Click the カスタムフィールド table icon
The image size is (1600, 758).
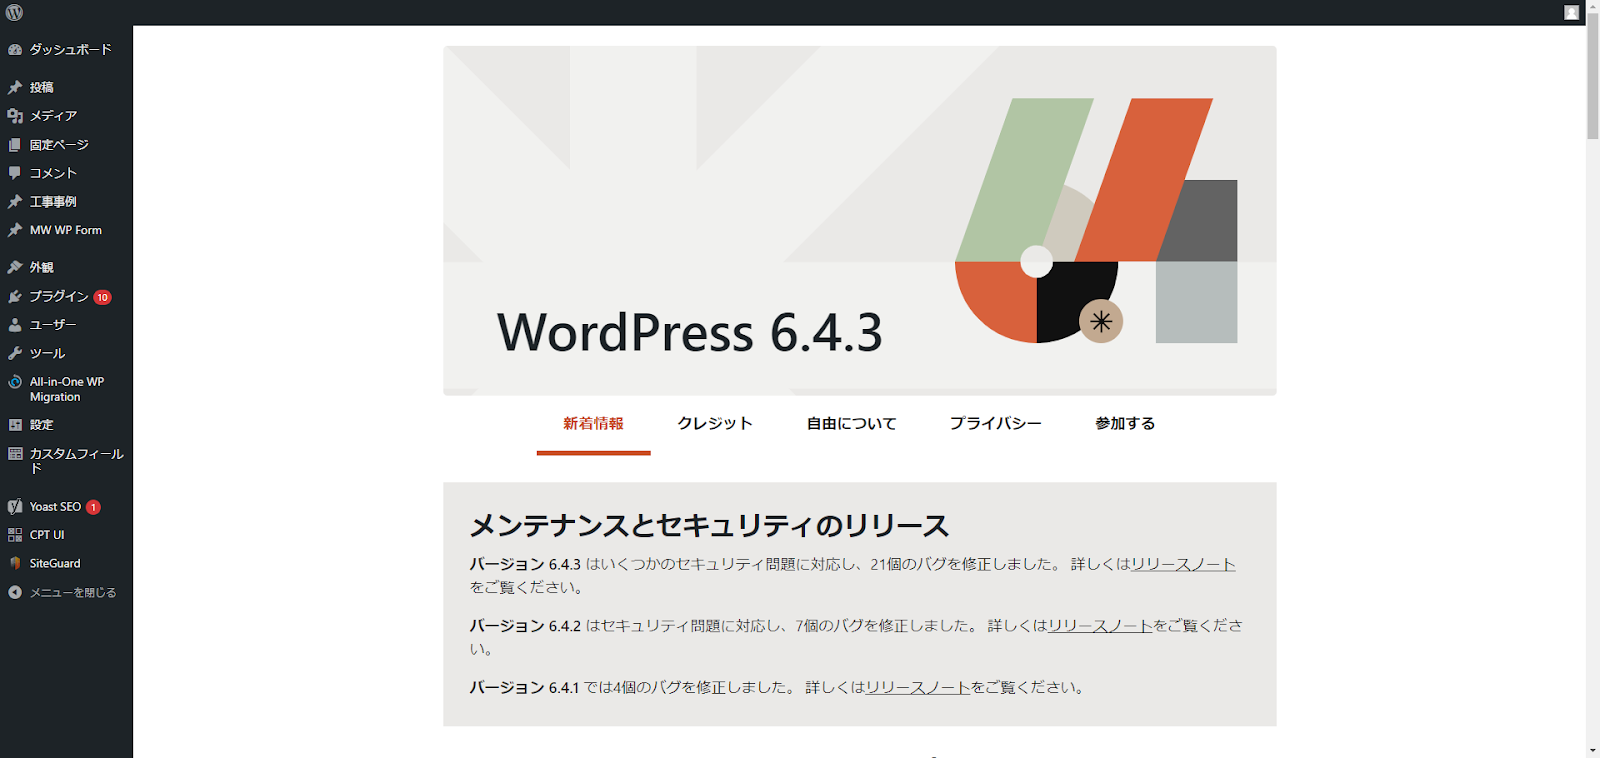(15, 453)
